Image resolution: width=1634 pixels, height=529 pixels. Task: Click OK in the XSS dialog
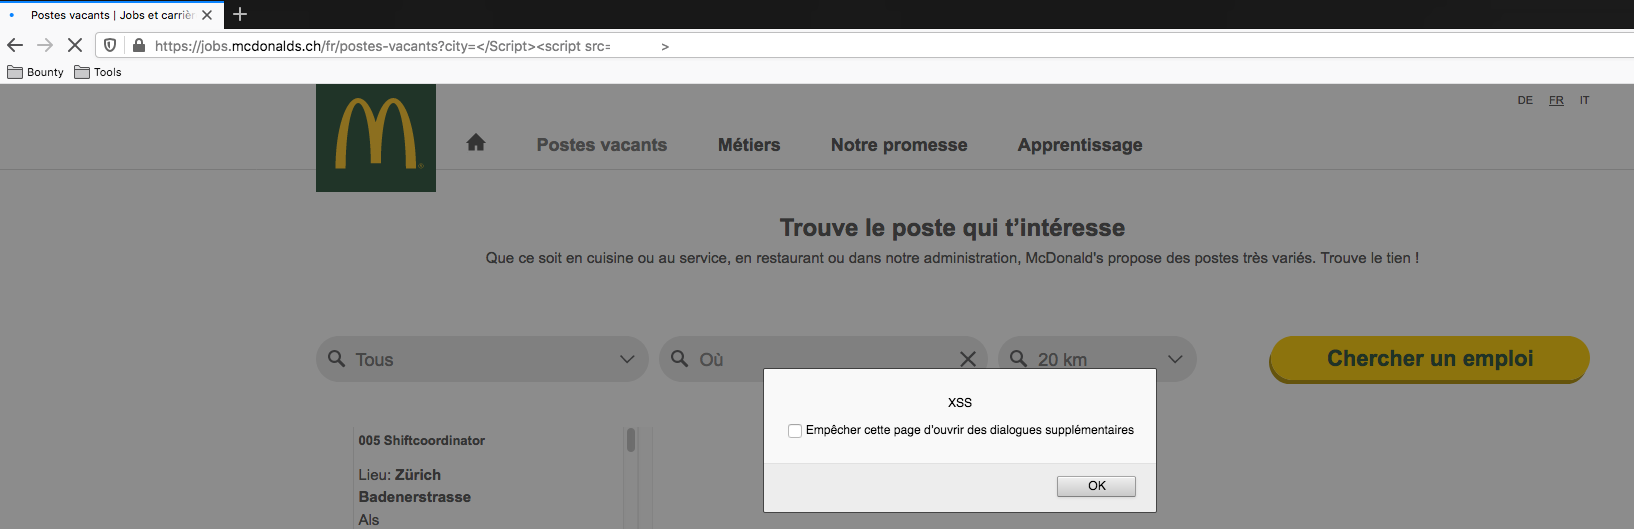click(x=1096, y=486)
